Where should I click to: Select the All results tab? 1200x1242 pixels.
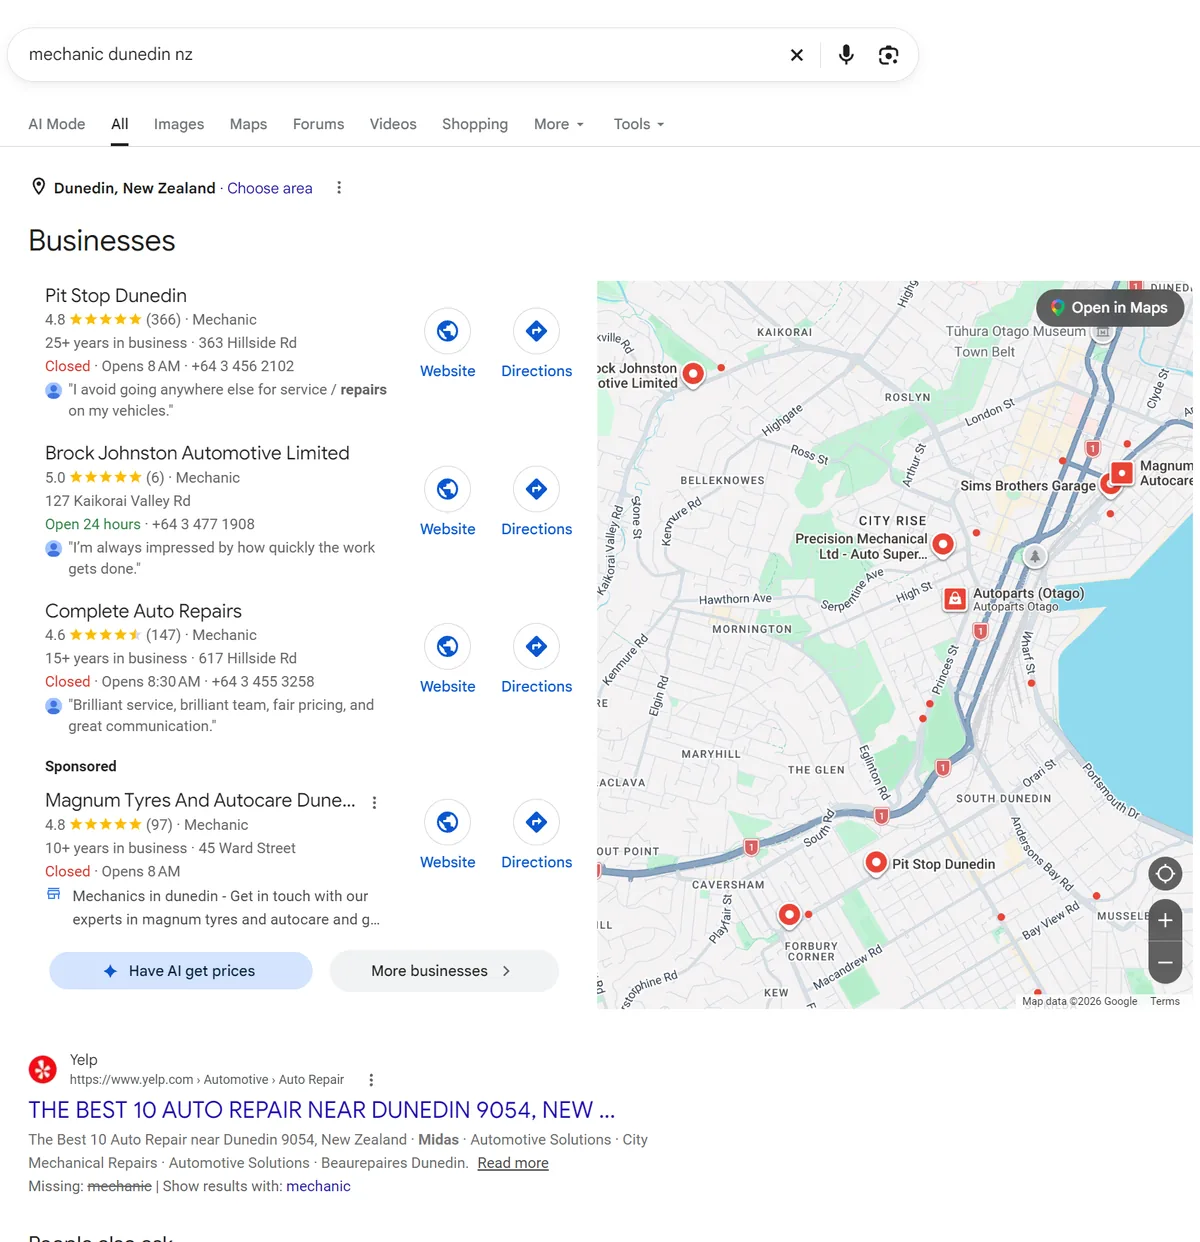(120, 124)
